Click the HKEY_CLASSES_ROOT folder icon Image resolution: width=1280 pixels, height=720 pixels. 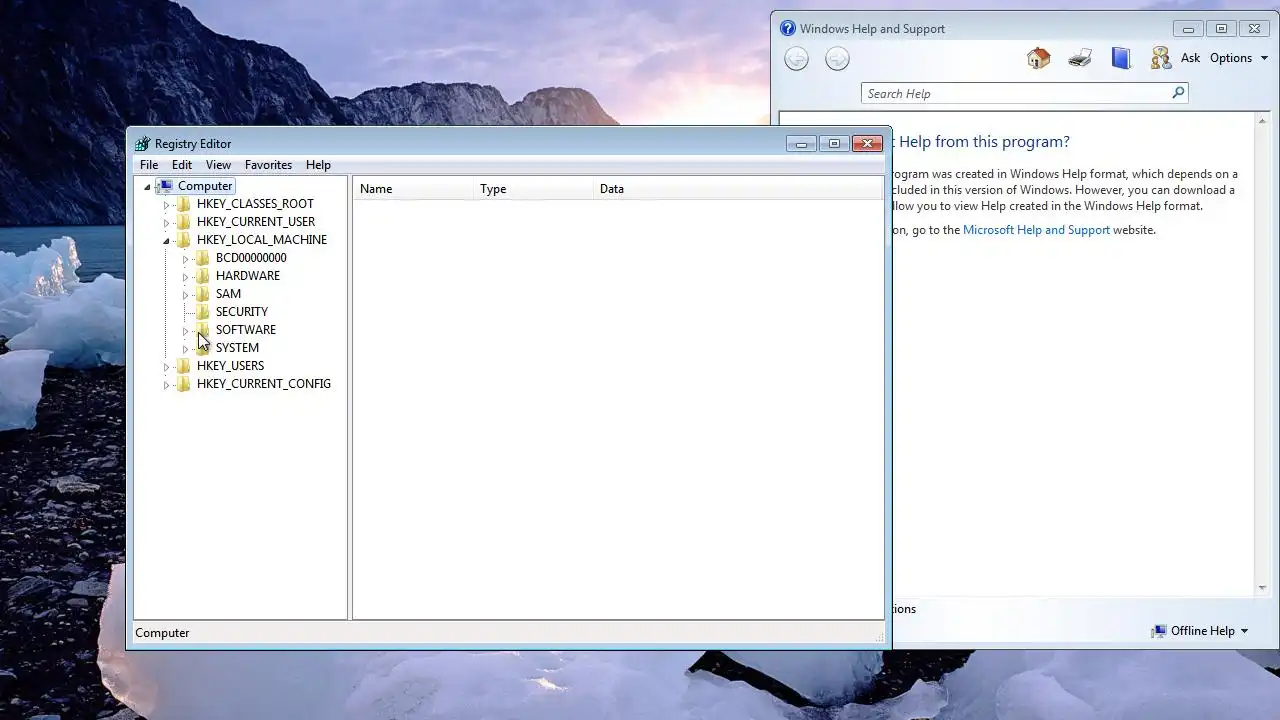click(x=183, y=204)
